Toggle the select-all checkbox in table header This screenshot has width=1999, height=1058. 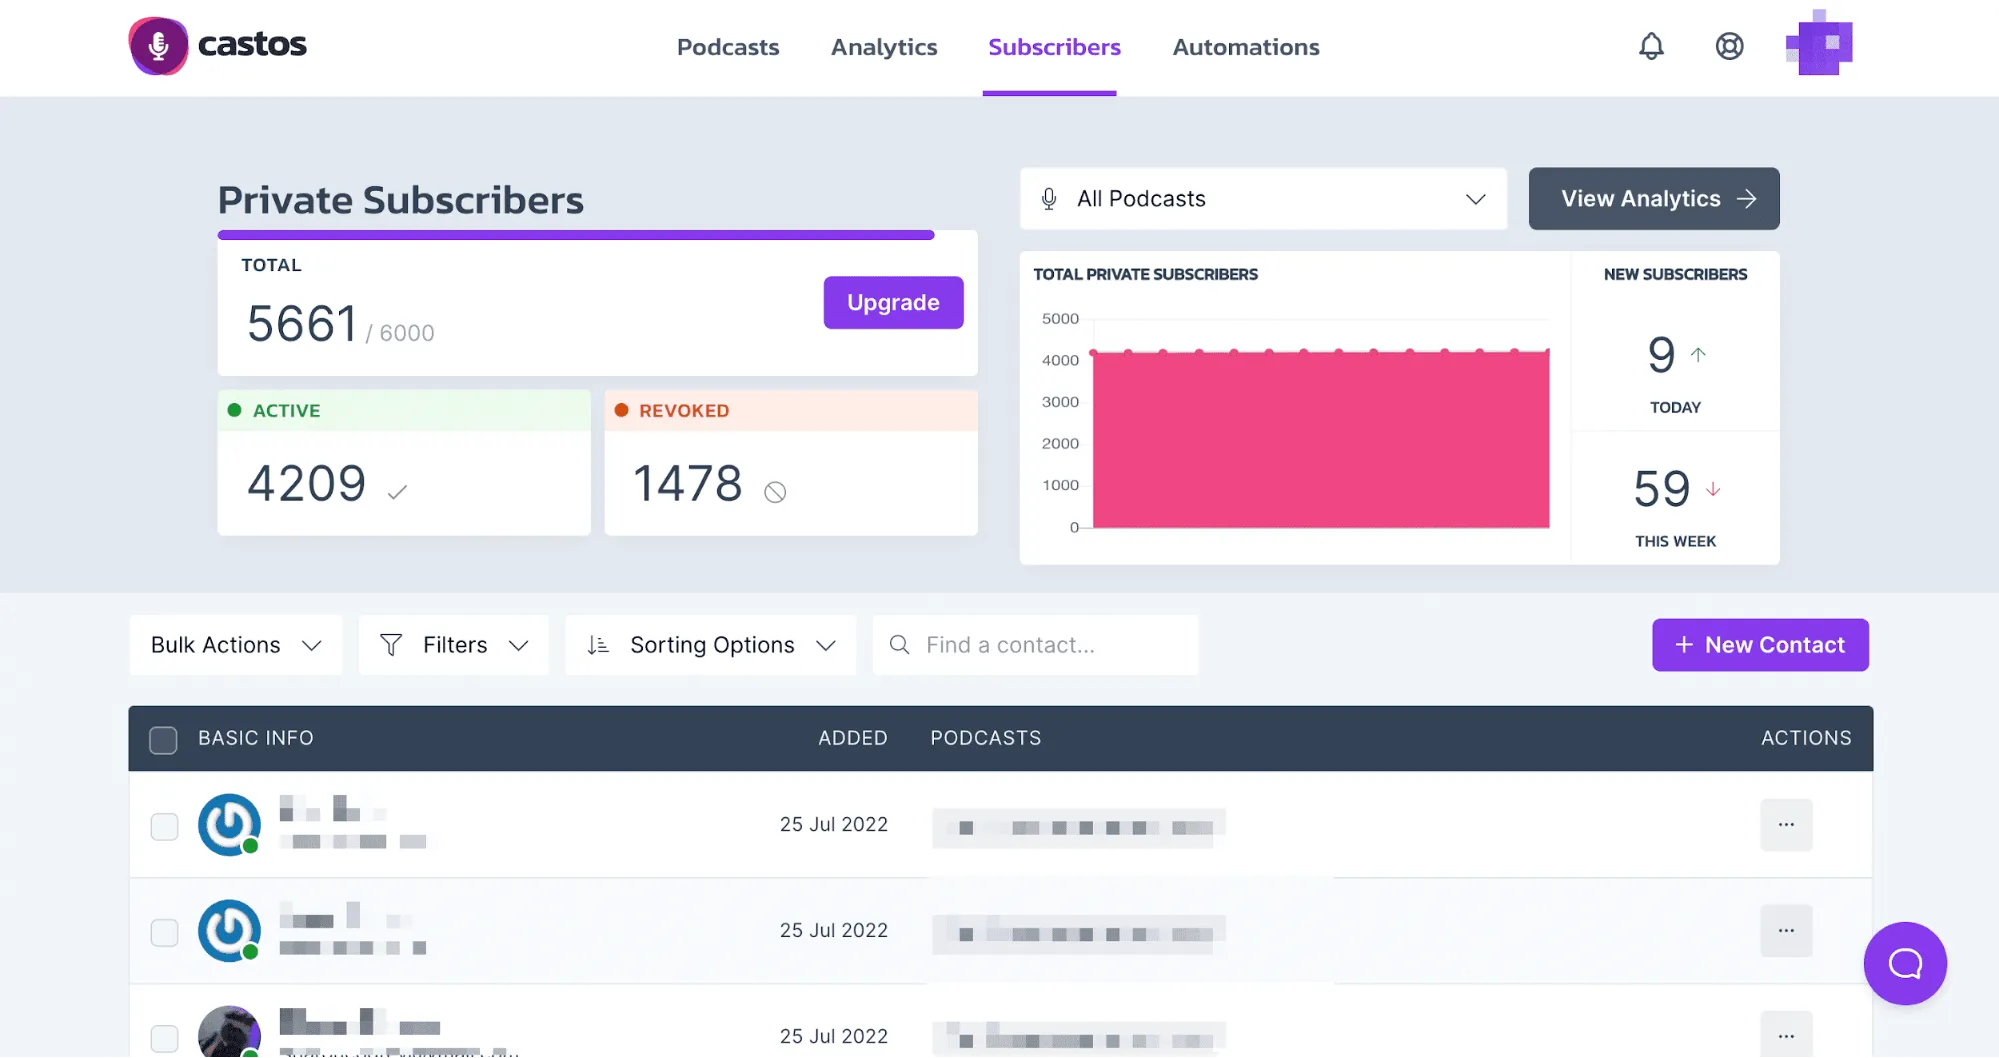[163, 740]
